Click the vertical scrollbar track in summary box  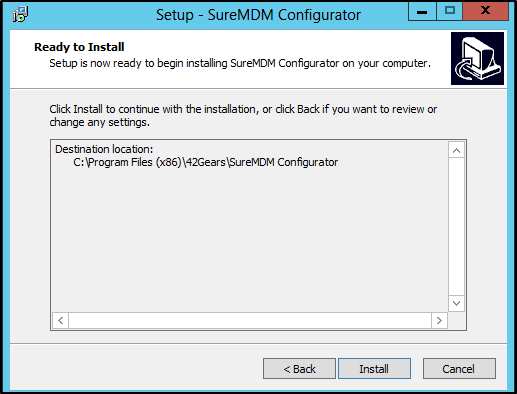[x=456, y=227]
